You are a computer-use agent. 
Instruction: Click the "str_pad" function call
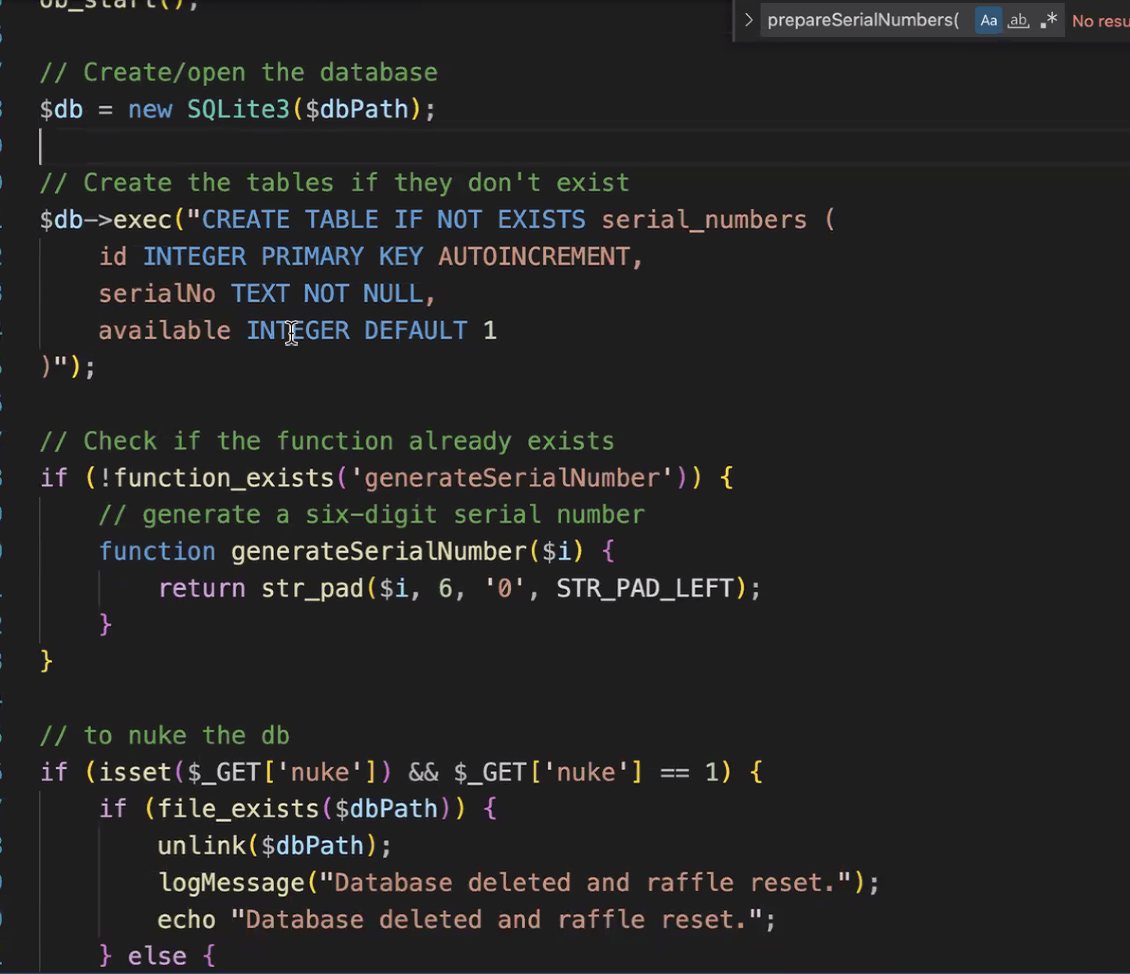tap(313, 589)
